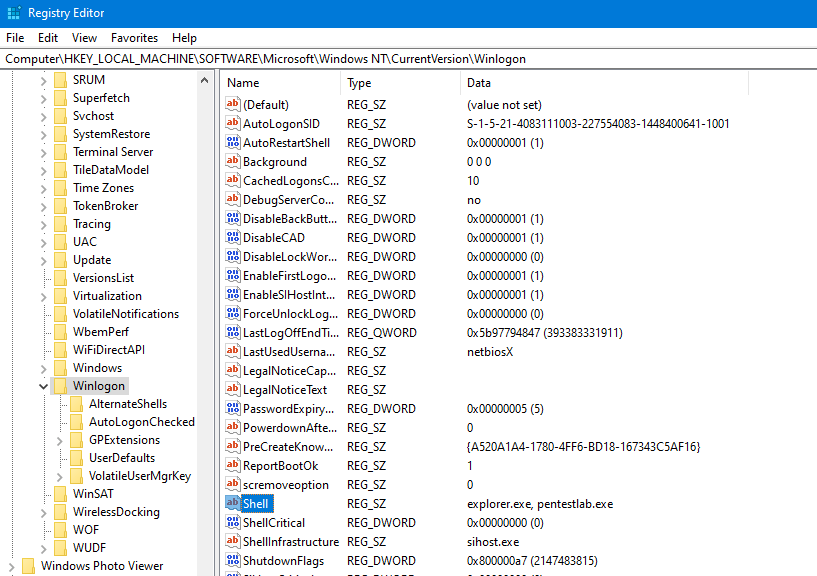Select the Shell value entry
Image resolution: width=817 pixels, height=576 pixels.
(x=255, y=504)
